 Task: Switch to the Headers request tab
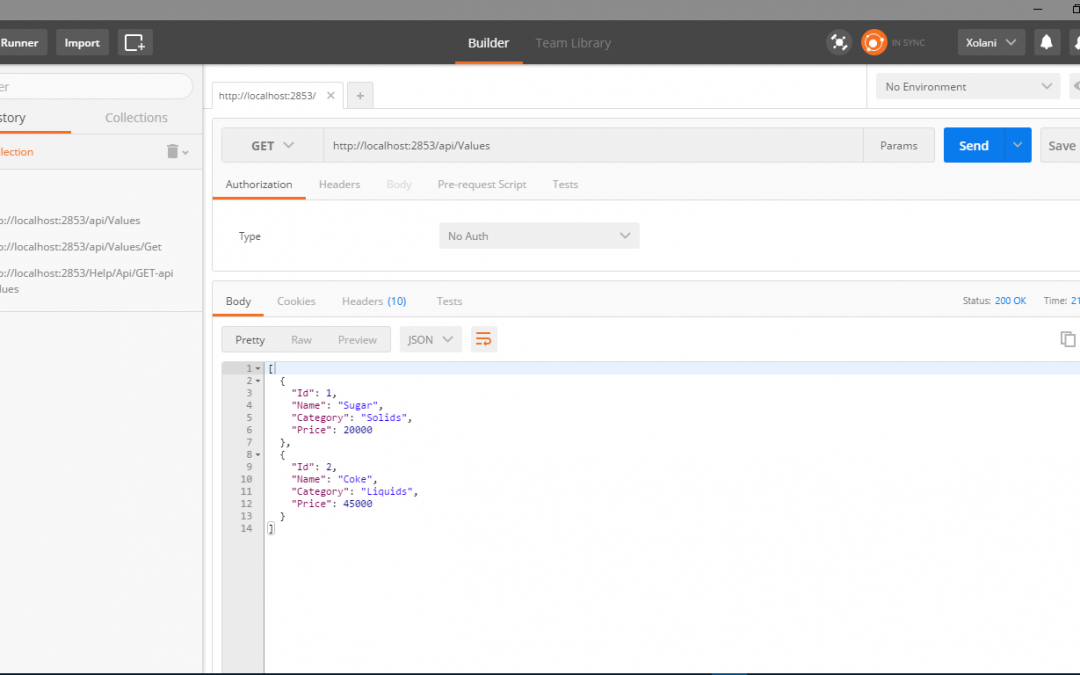pos(339,184)
